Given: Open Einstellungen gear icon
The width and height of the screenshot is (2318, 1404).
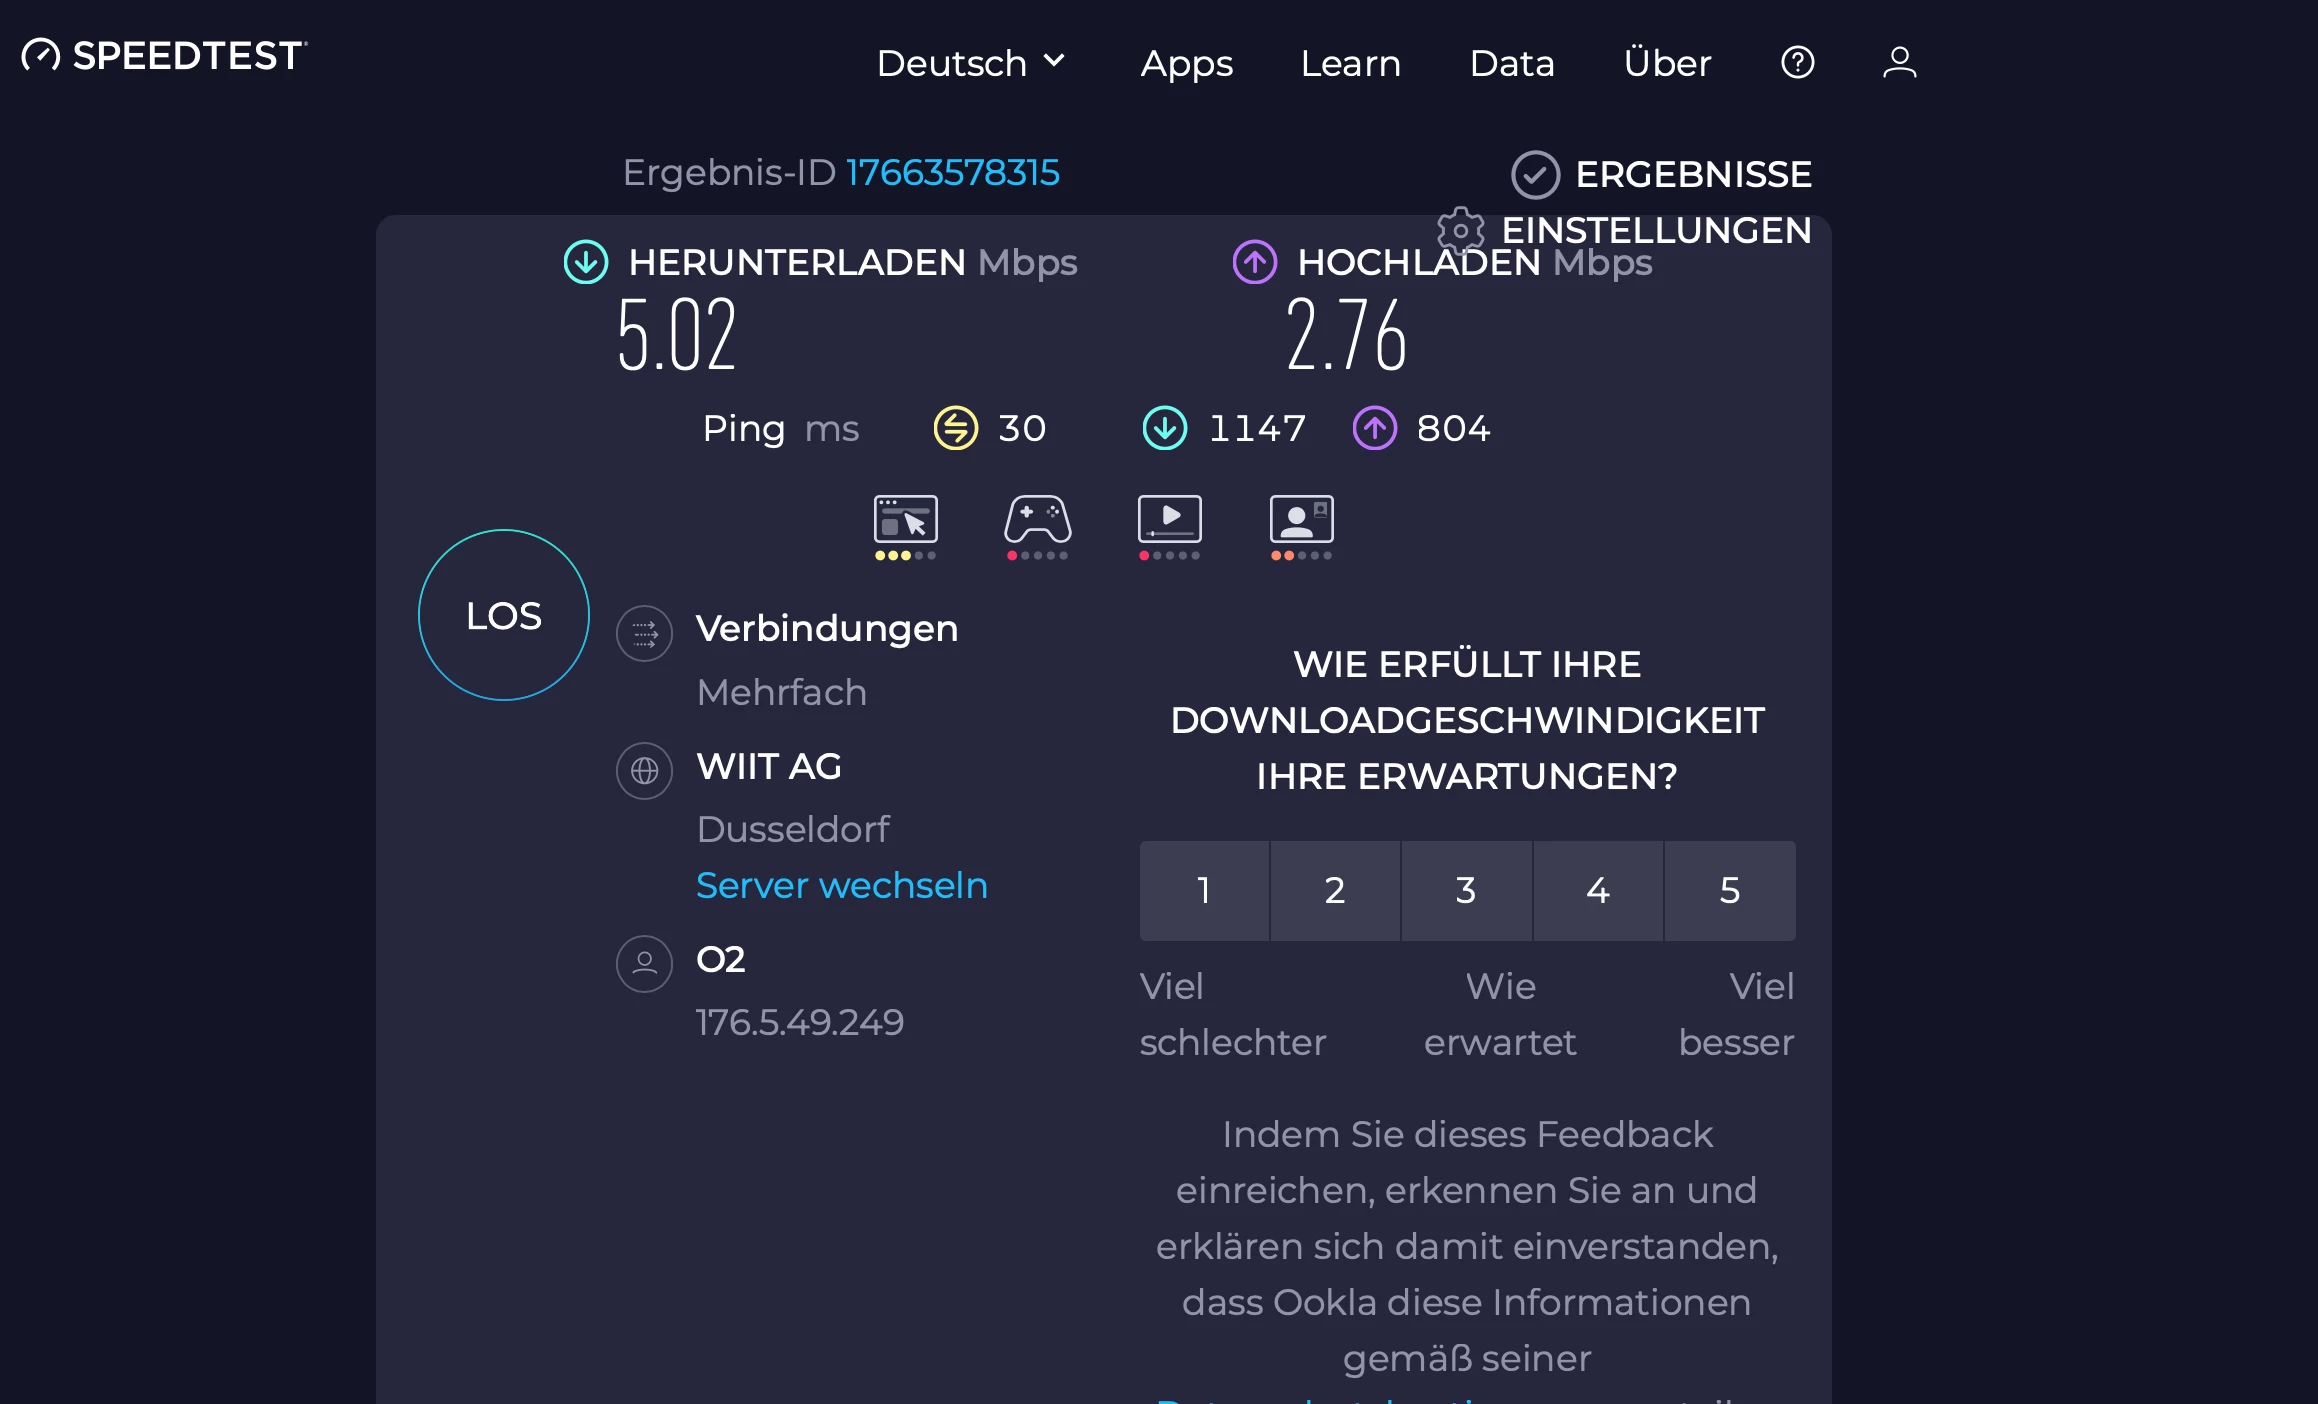Looking at the screenshot, I should pos(1460,230).
